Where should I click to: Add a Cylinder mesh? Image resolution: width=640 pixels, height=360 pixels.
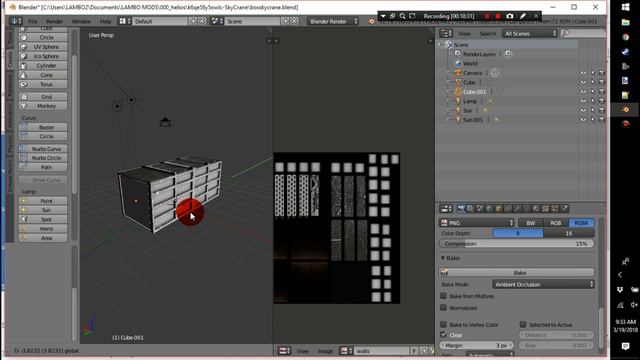click(43, 65)
